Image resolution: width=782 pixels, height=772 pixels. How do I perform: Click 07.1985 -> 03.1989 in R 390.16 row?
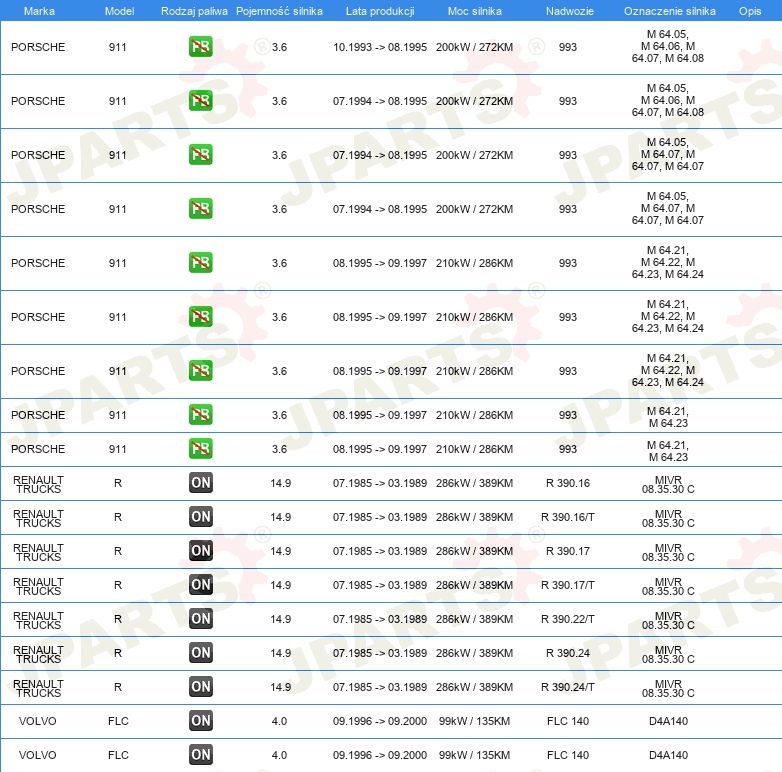point(380,483)
